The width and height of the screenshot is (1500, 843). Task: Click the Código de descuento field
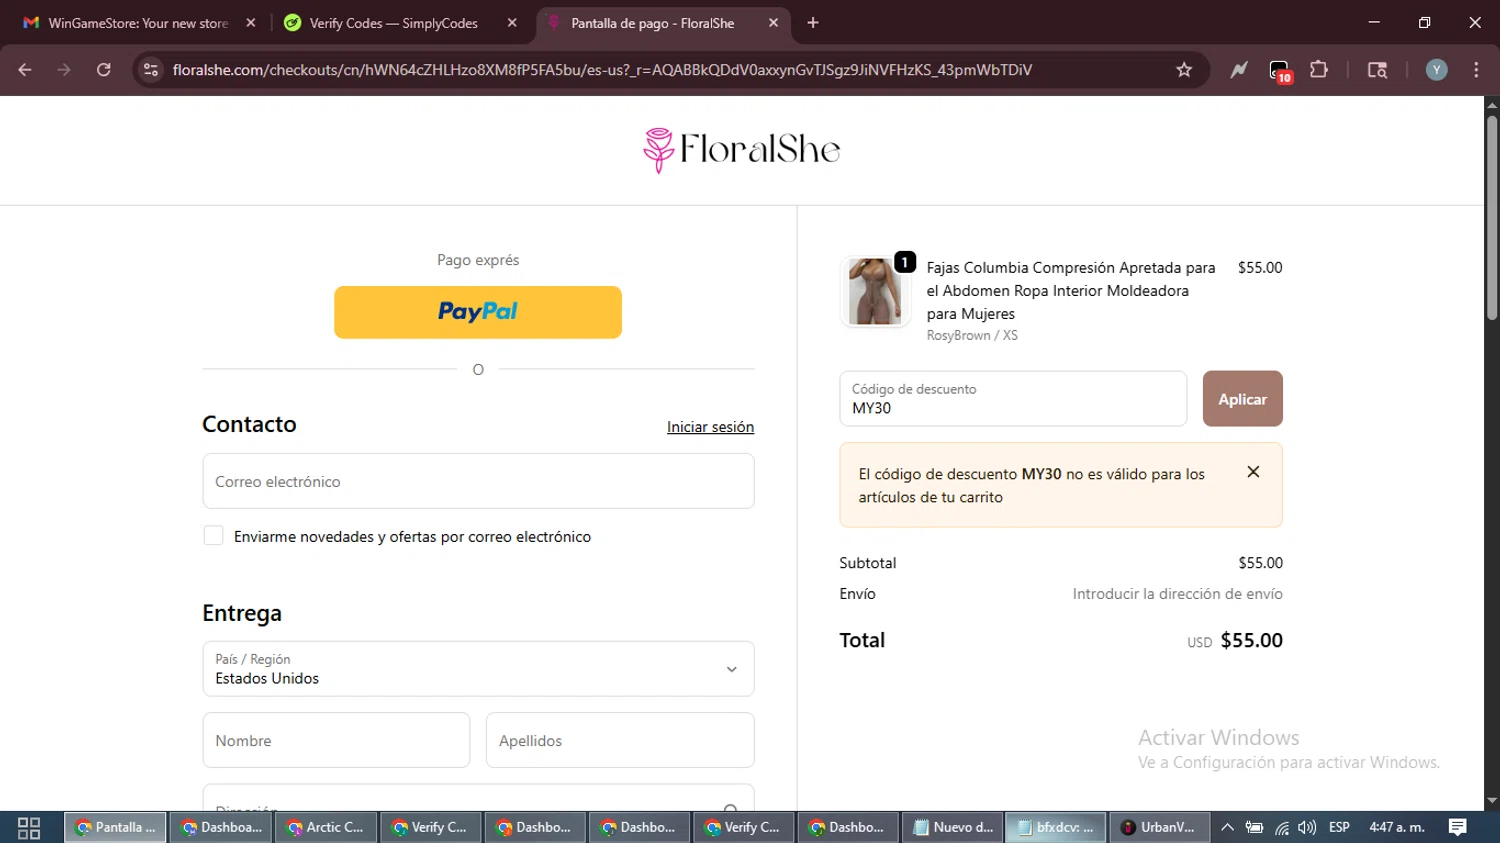pos(1013,399)
